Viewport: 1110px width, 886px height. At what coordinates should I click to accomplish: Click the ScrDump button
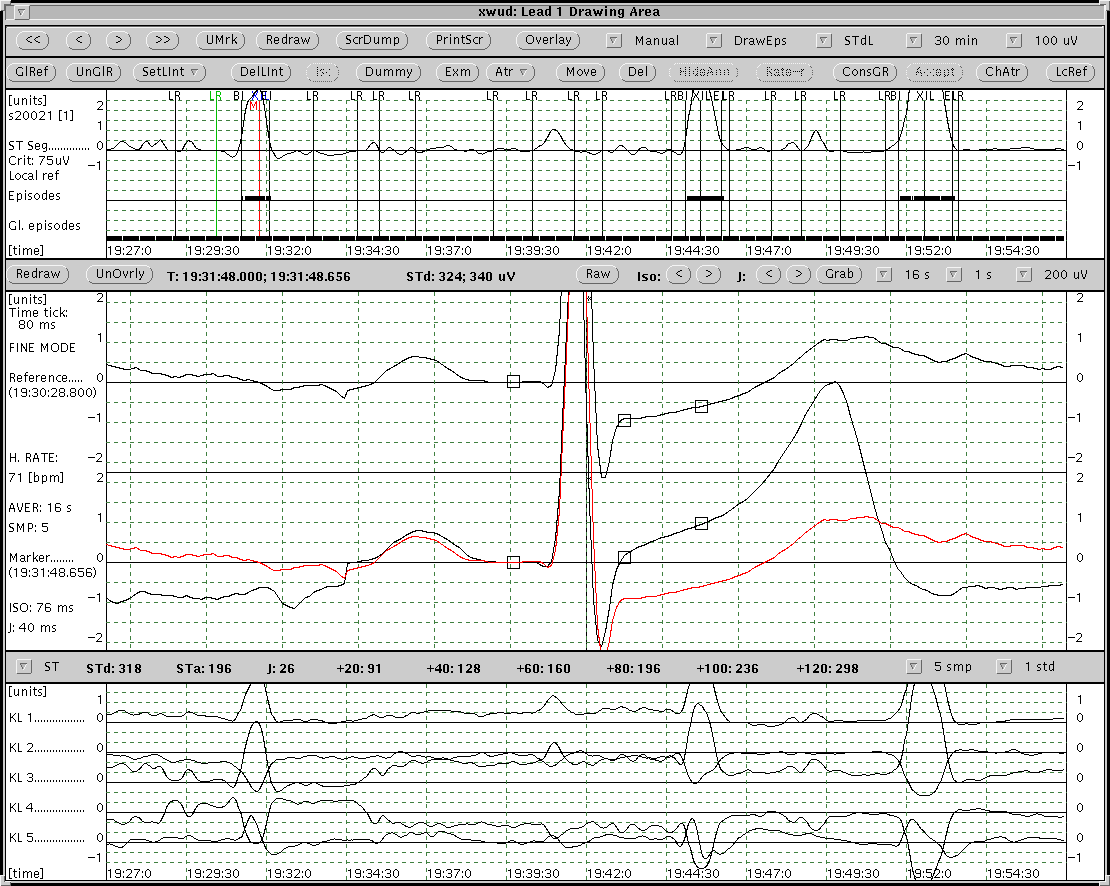tap(371, 40)
